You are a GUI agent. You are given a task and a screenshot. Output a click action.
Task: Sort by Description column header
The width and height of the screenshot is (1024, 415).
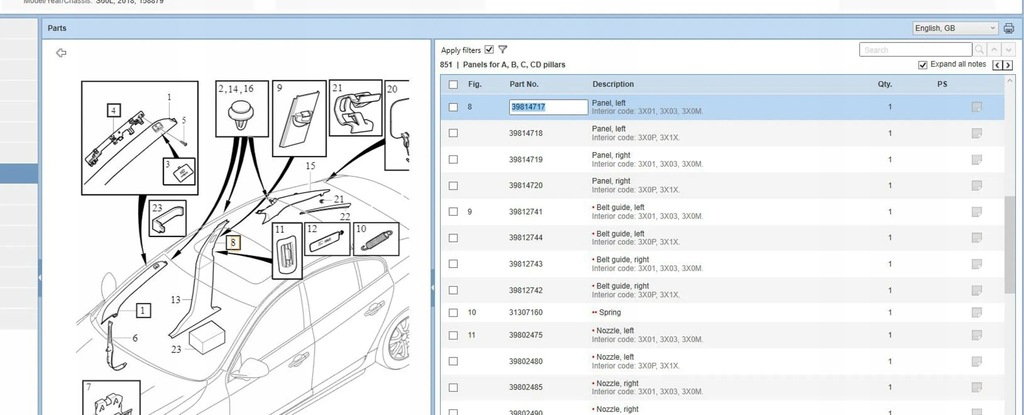pos(613,84)
